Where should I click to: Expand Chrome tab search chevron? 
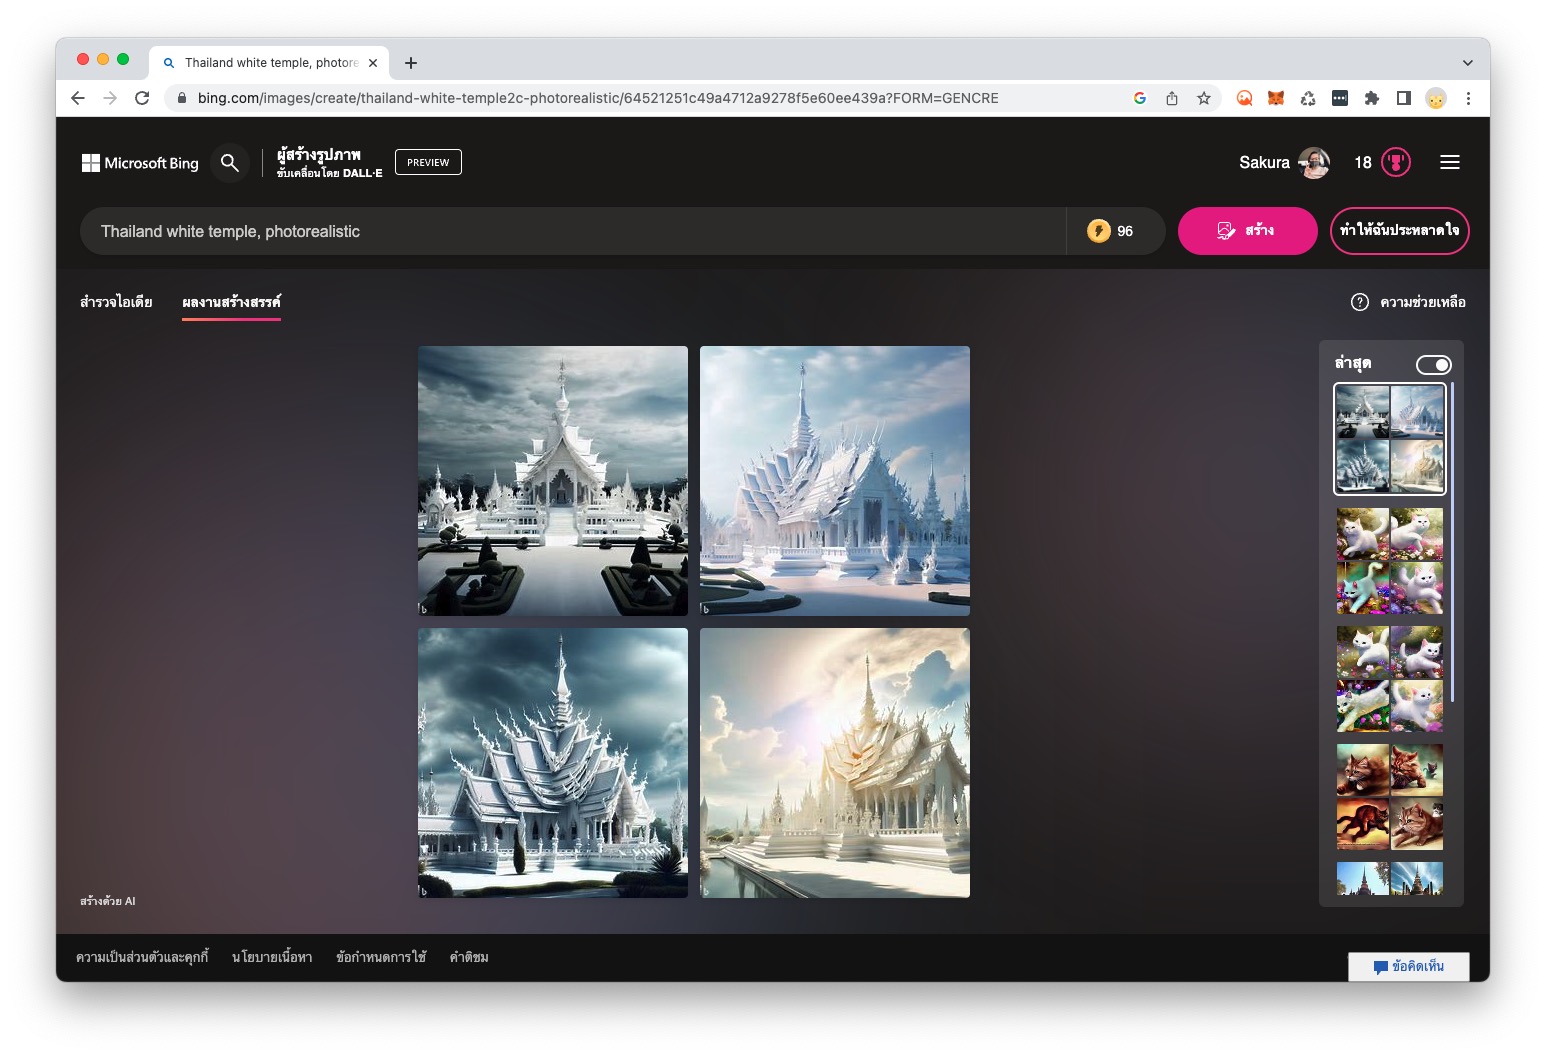(1467, 62)
